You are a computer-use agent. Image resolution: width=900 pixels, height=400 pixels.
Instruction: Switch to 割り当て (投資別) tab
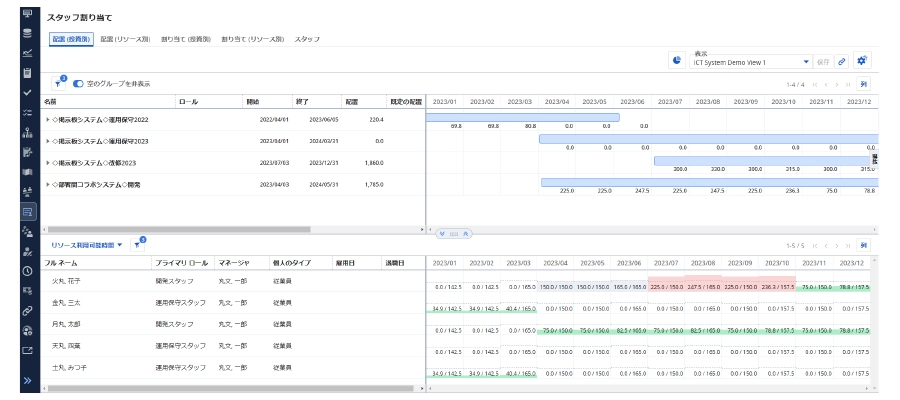[x=185, y=40]
